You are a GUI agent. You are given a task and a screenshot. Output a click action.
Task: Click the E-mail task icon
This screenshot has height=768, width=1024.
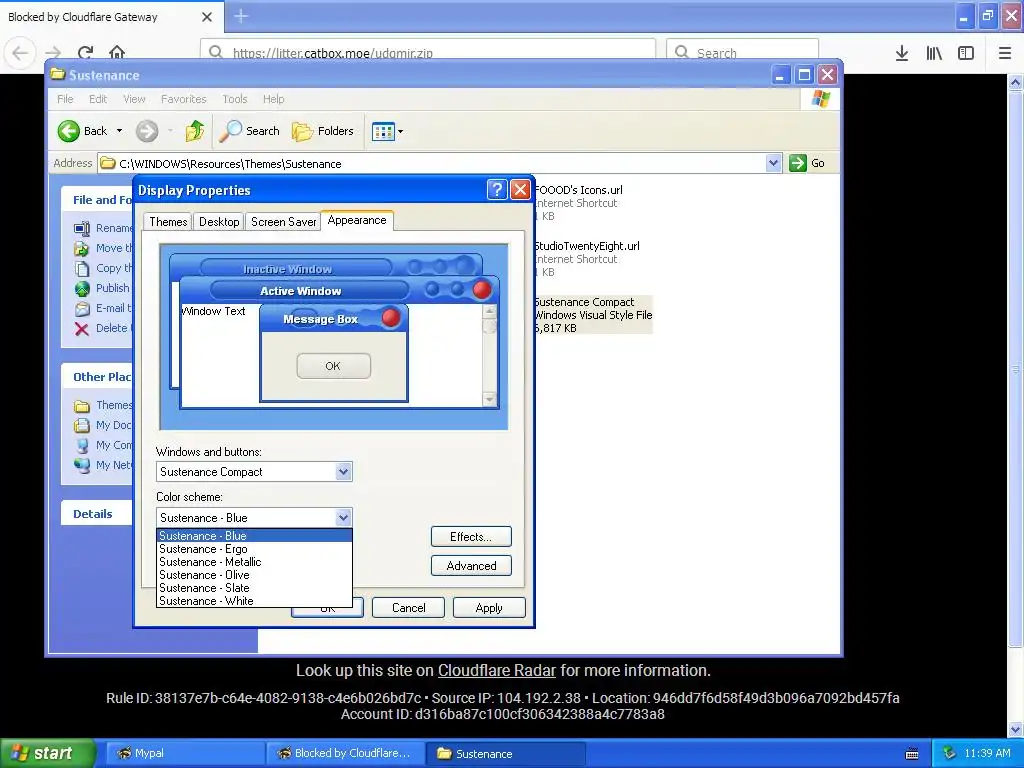tap(82, 308)
